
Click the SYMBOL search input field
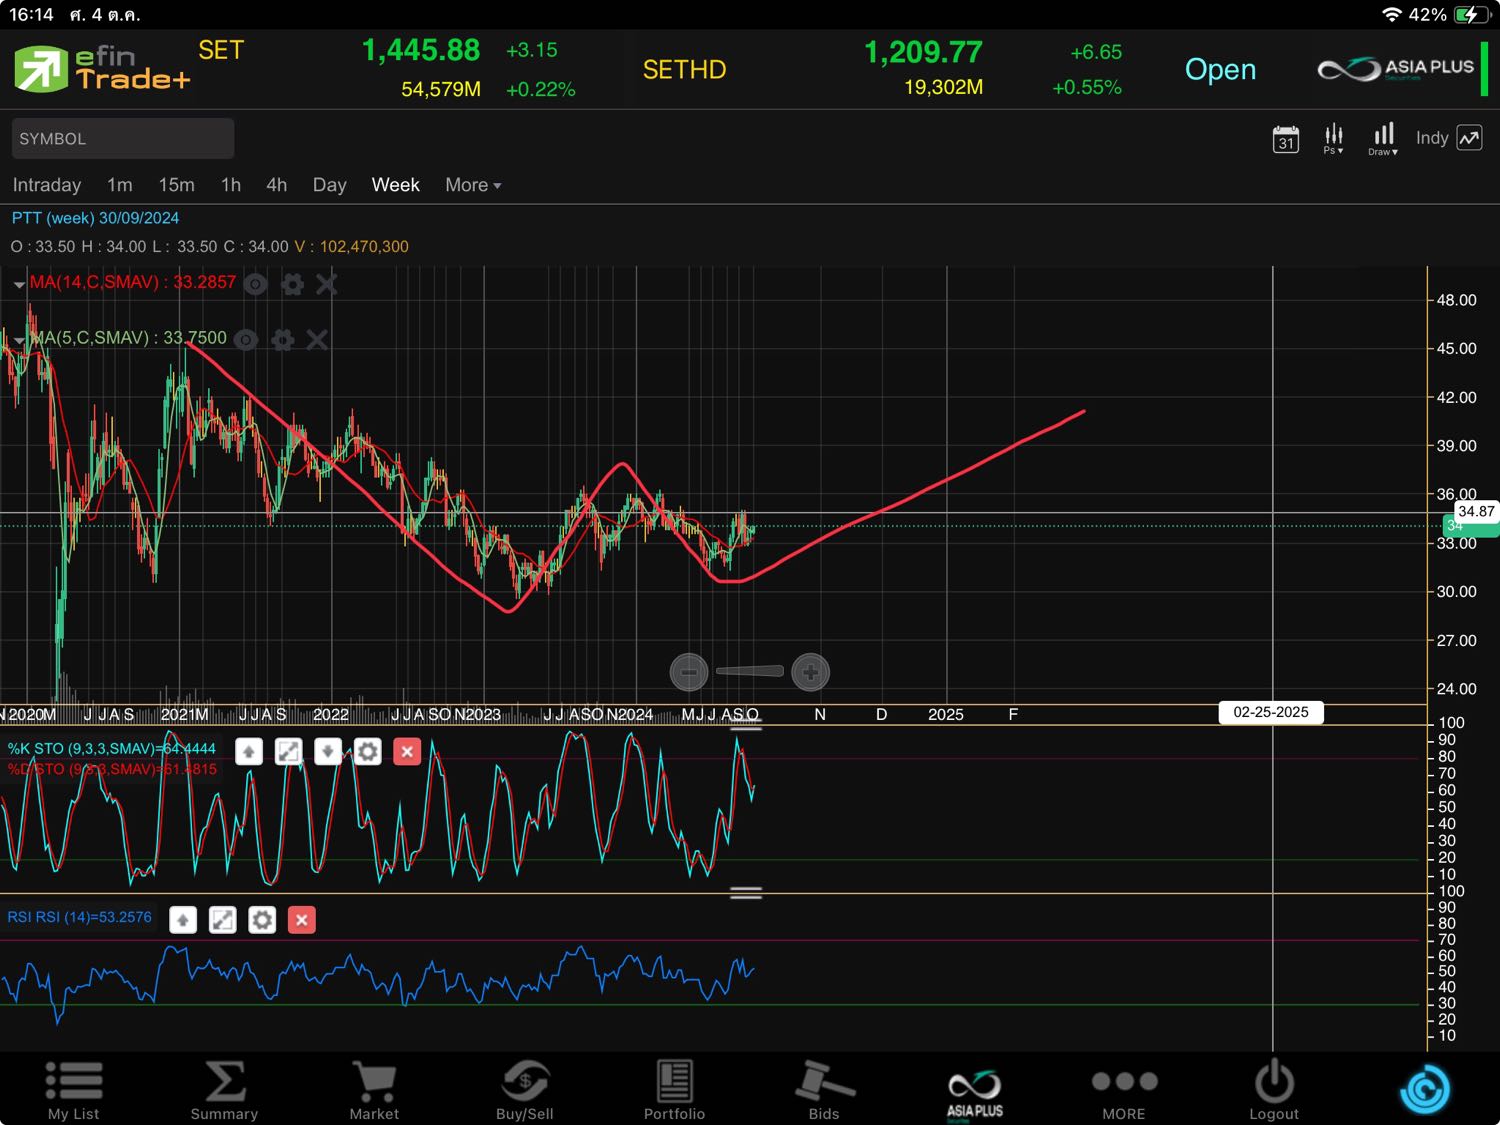point(123,139)
